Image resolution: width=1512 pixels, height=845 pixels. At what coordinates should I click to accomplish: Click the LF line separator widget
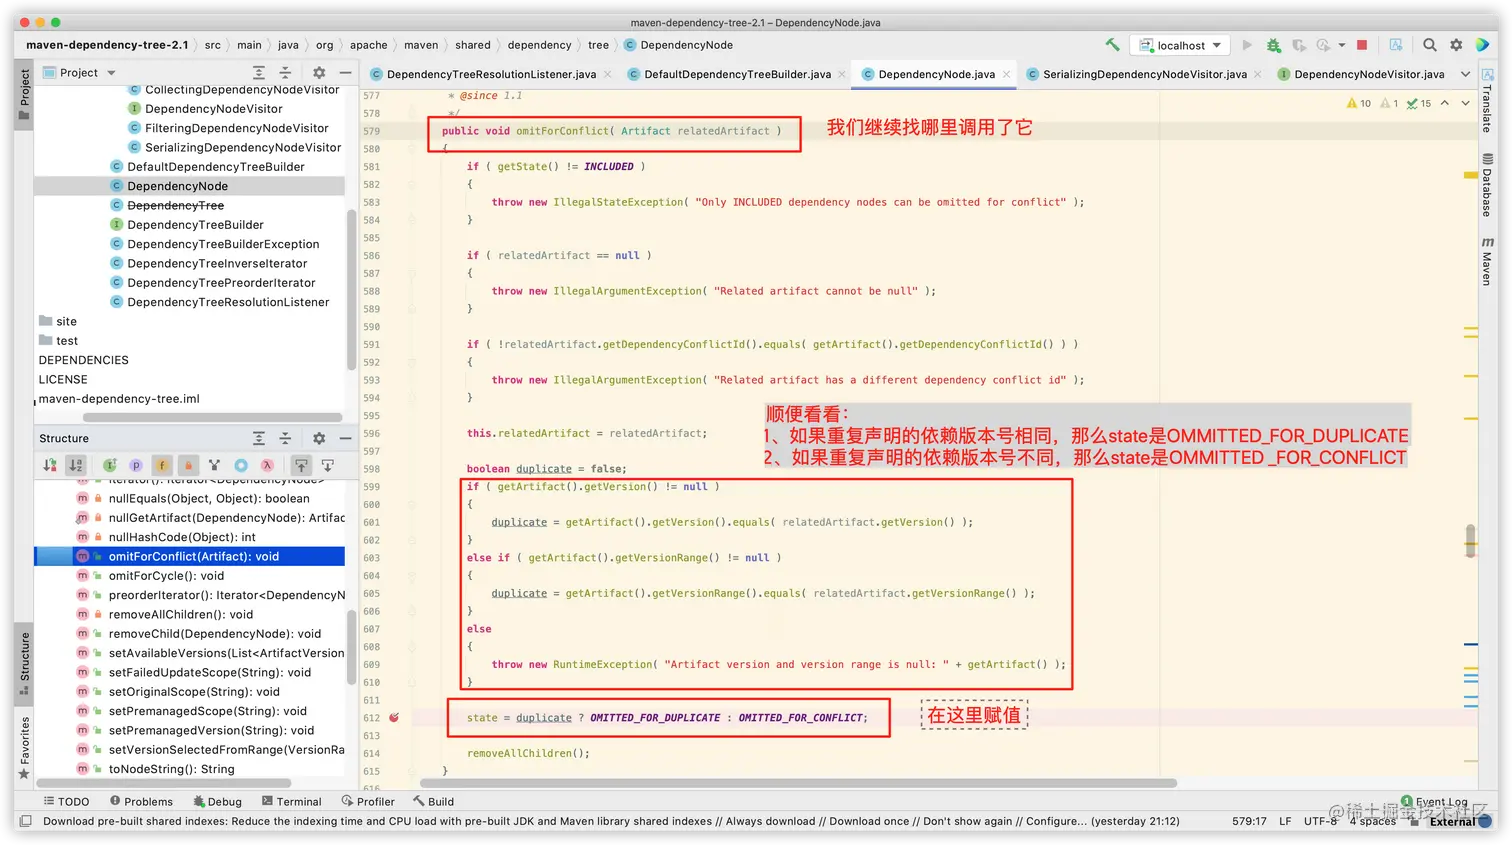click(1285, 821)
